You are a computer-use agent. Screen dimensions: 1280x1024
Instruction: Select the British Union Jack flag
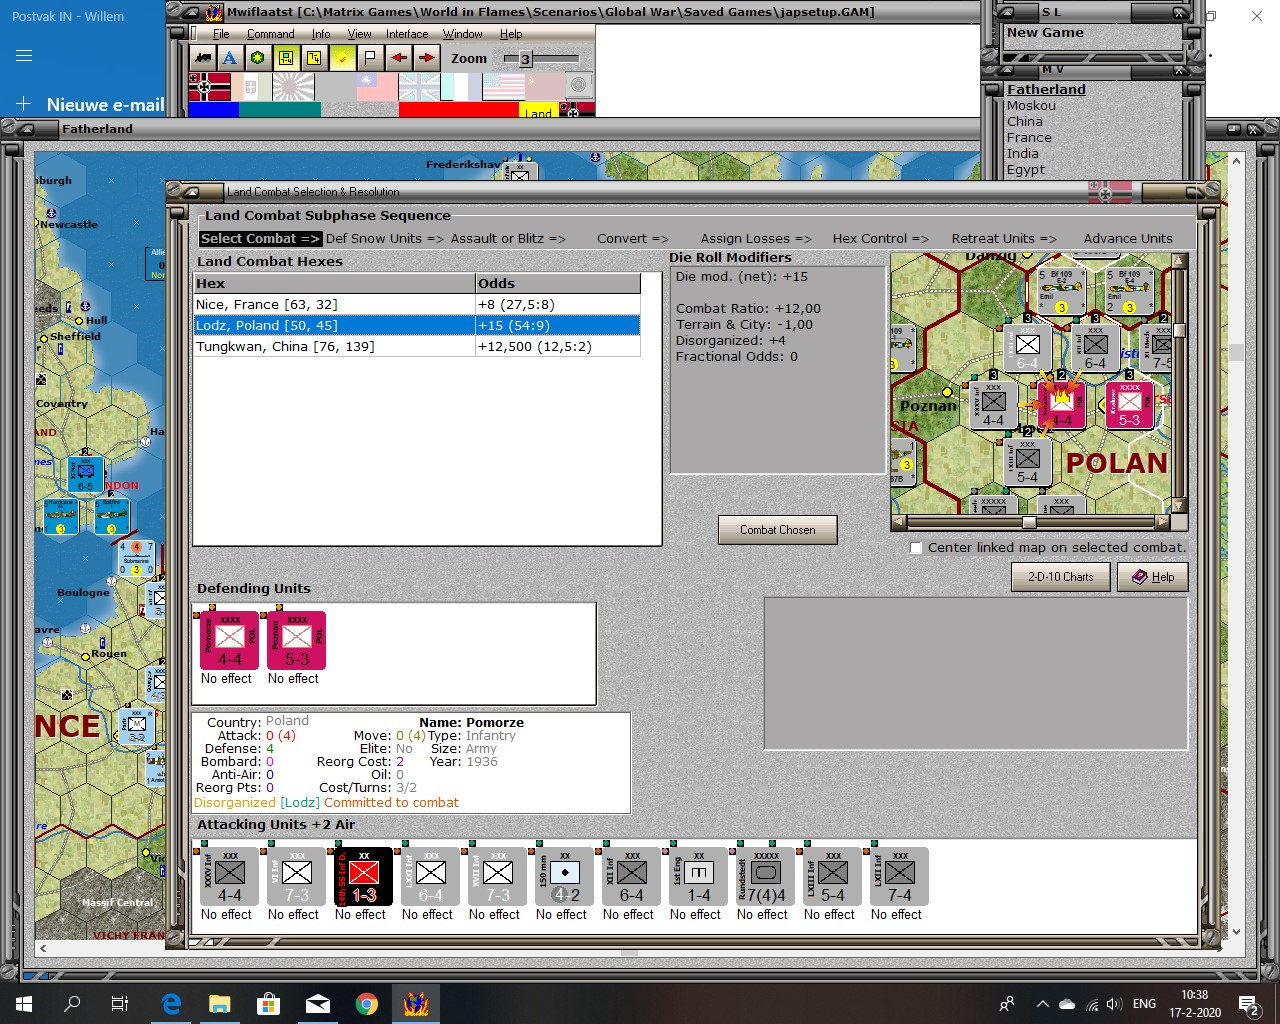coord(419,87)
